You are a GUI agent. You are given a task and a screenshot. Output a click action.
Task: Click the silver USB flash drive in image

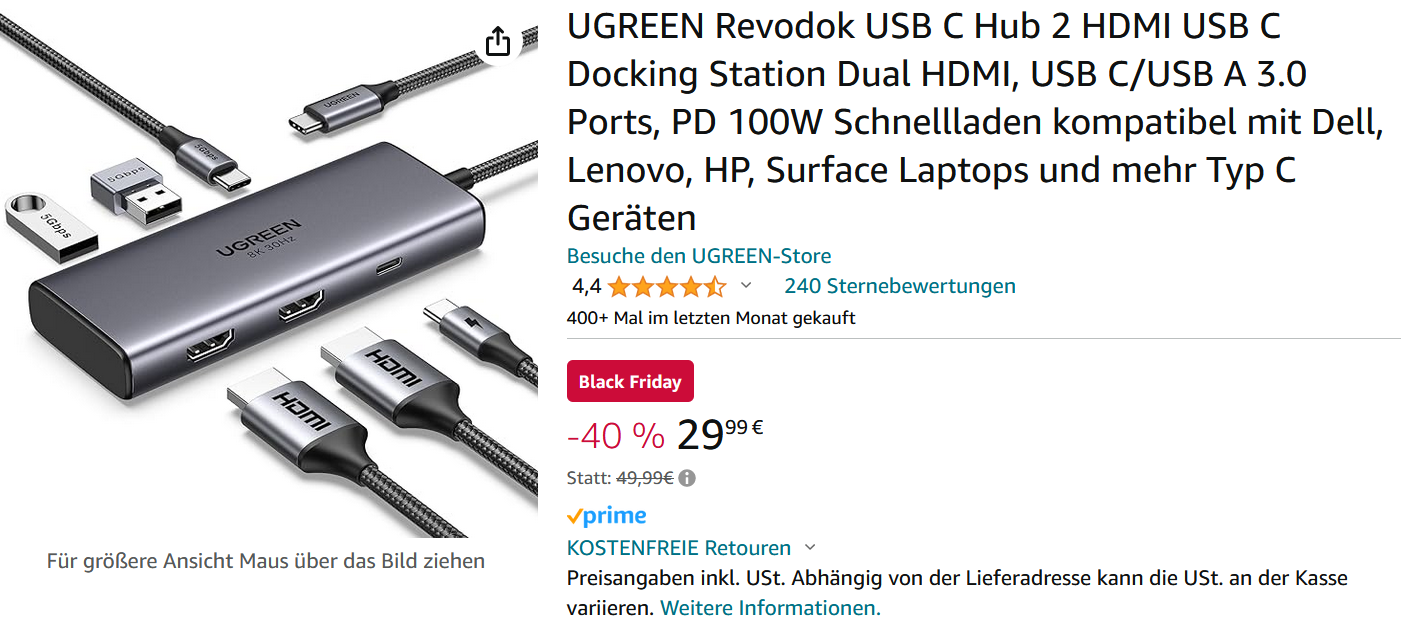[53, 222]
